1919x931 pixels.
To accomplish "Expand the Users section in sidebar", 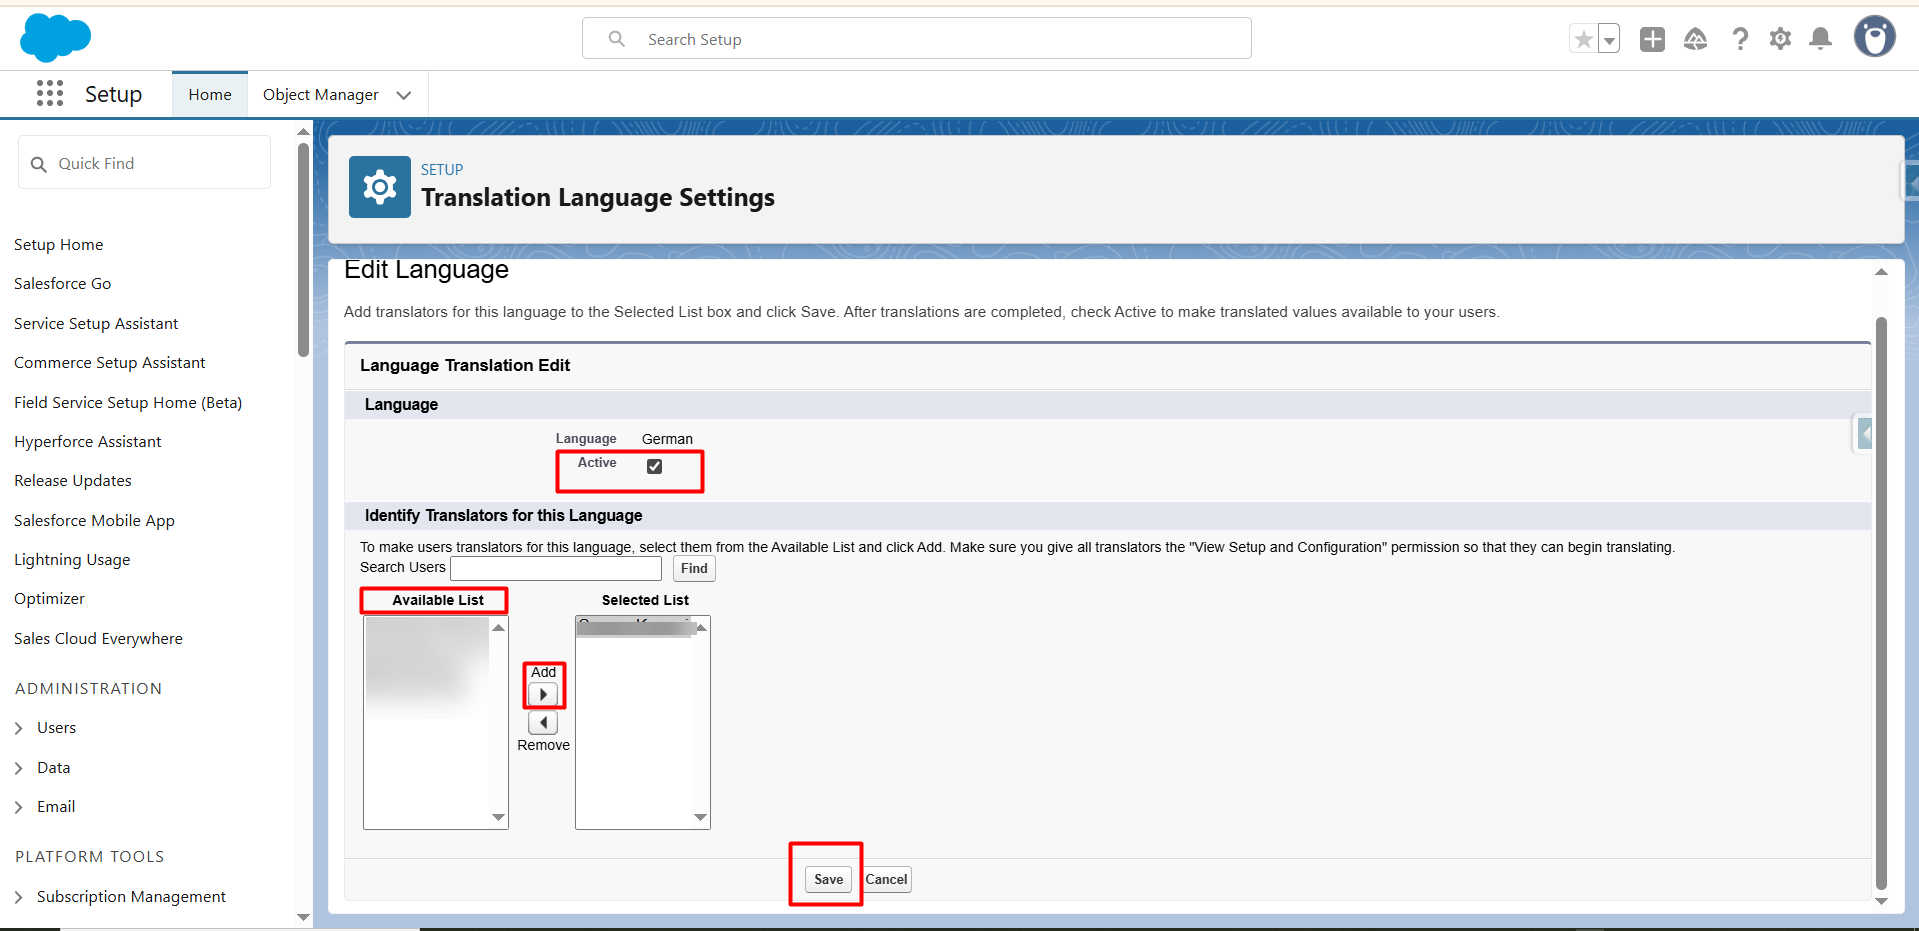I will click(x=19, y=728).
